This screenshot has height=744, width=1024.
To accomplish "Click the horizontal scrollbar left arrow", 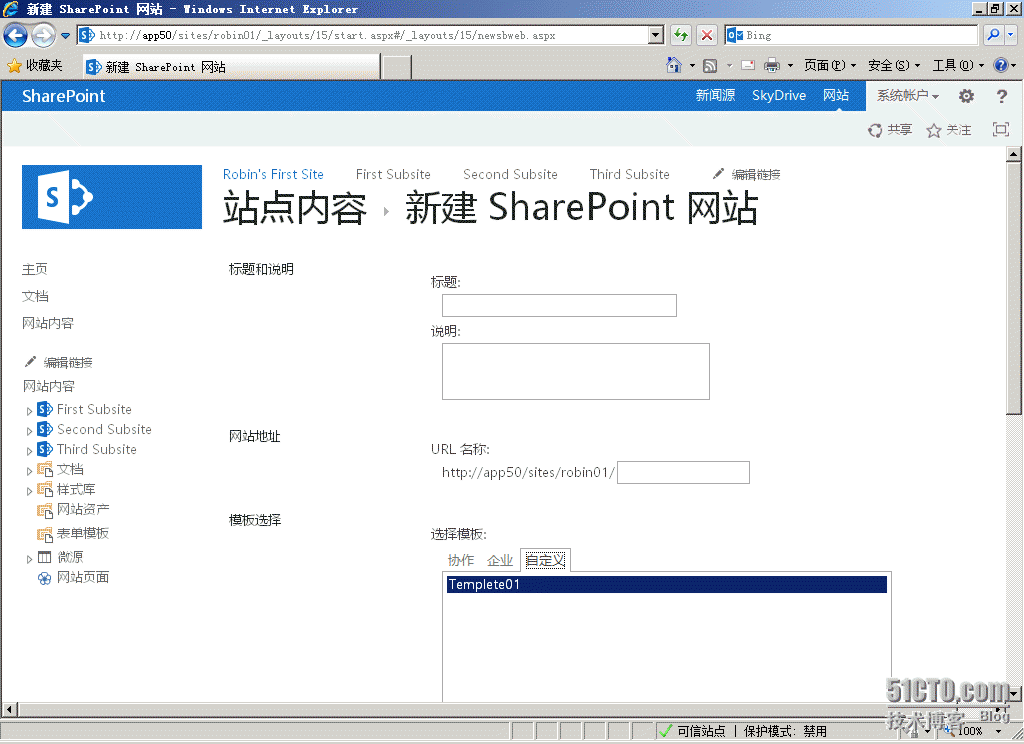I will click(9, 709).
